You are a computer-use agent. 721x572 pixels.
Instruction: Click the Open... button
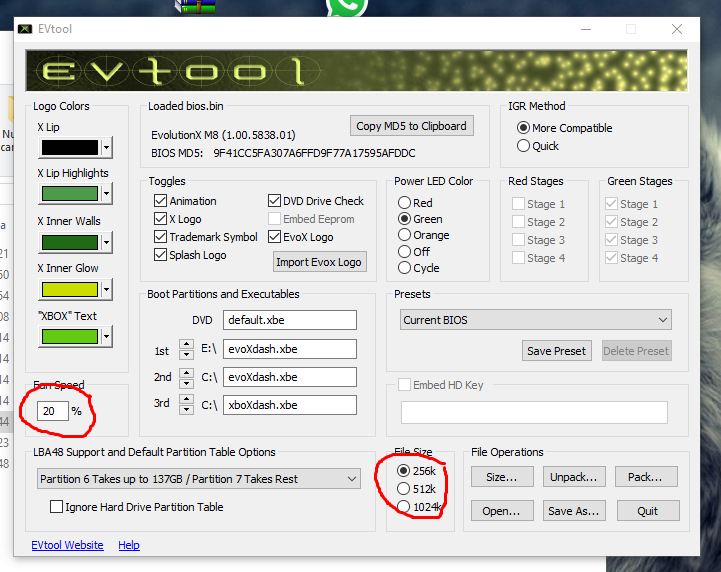(502, 511)
